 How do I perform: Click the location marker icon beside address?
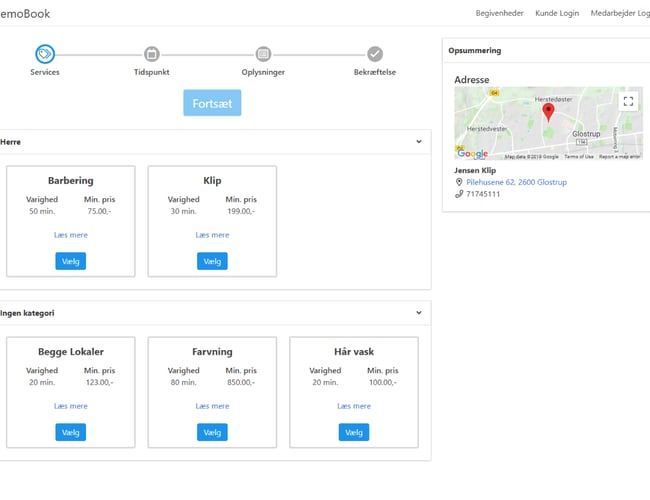(459, 182)
